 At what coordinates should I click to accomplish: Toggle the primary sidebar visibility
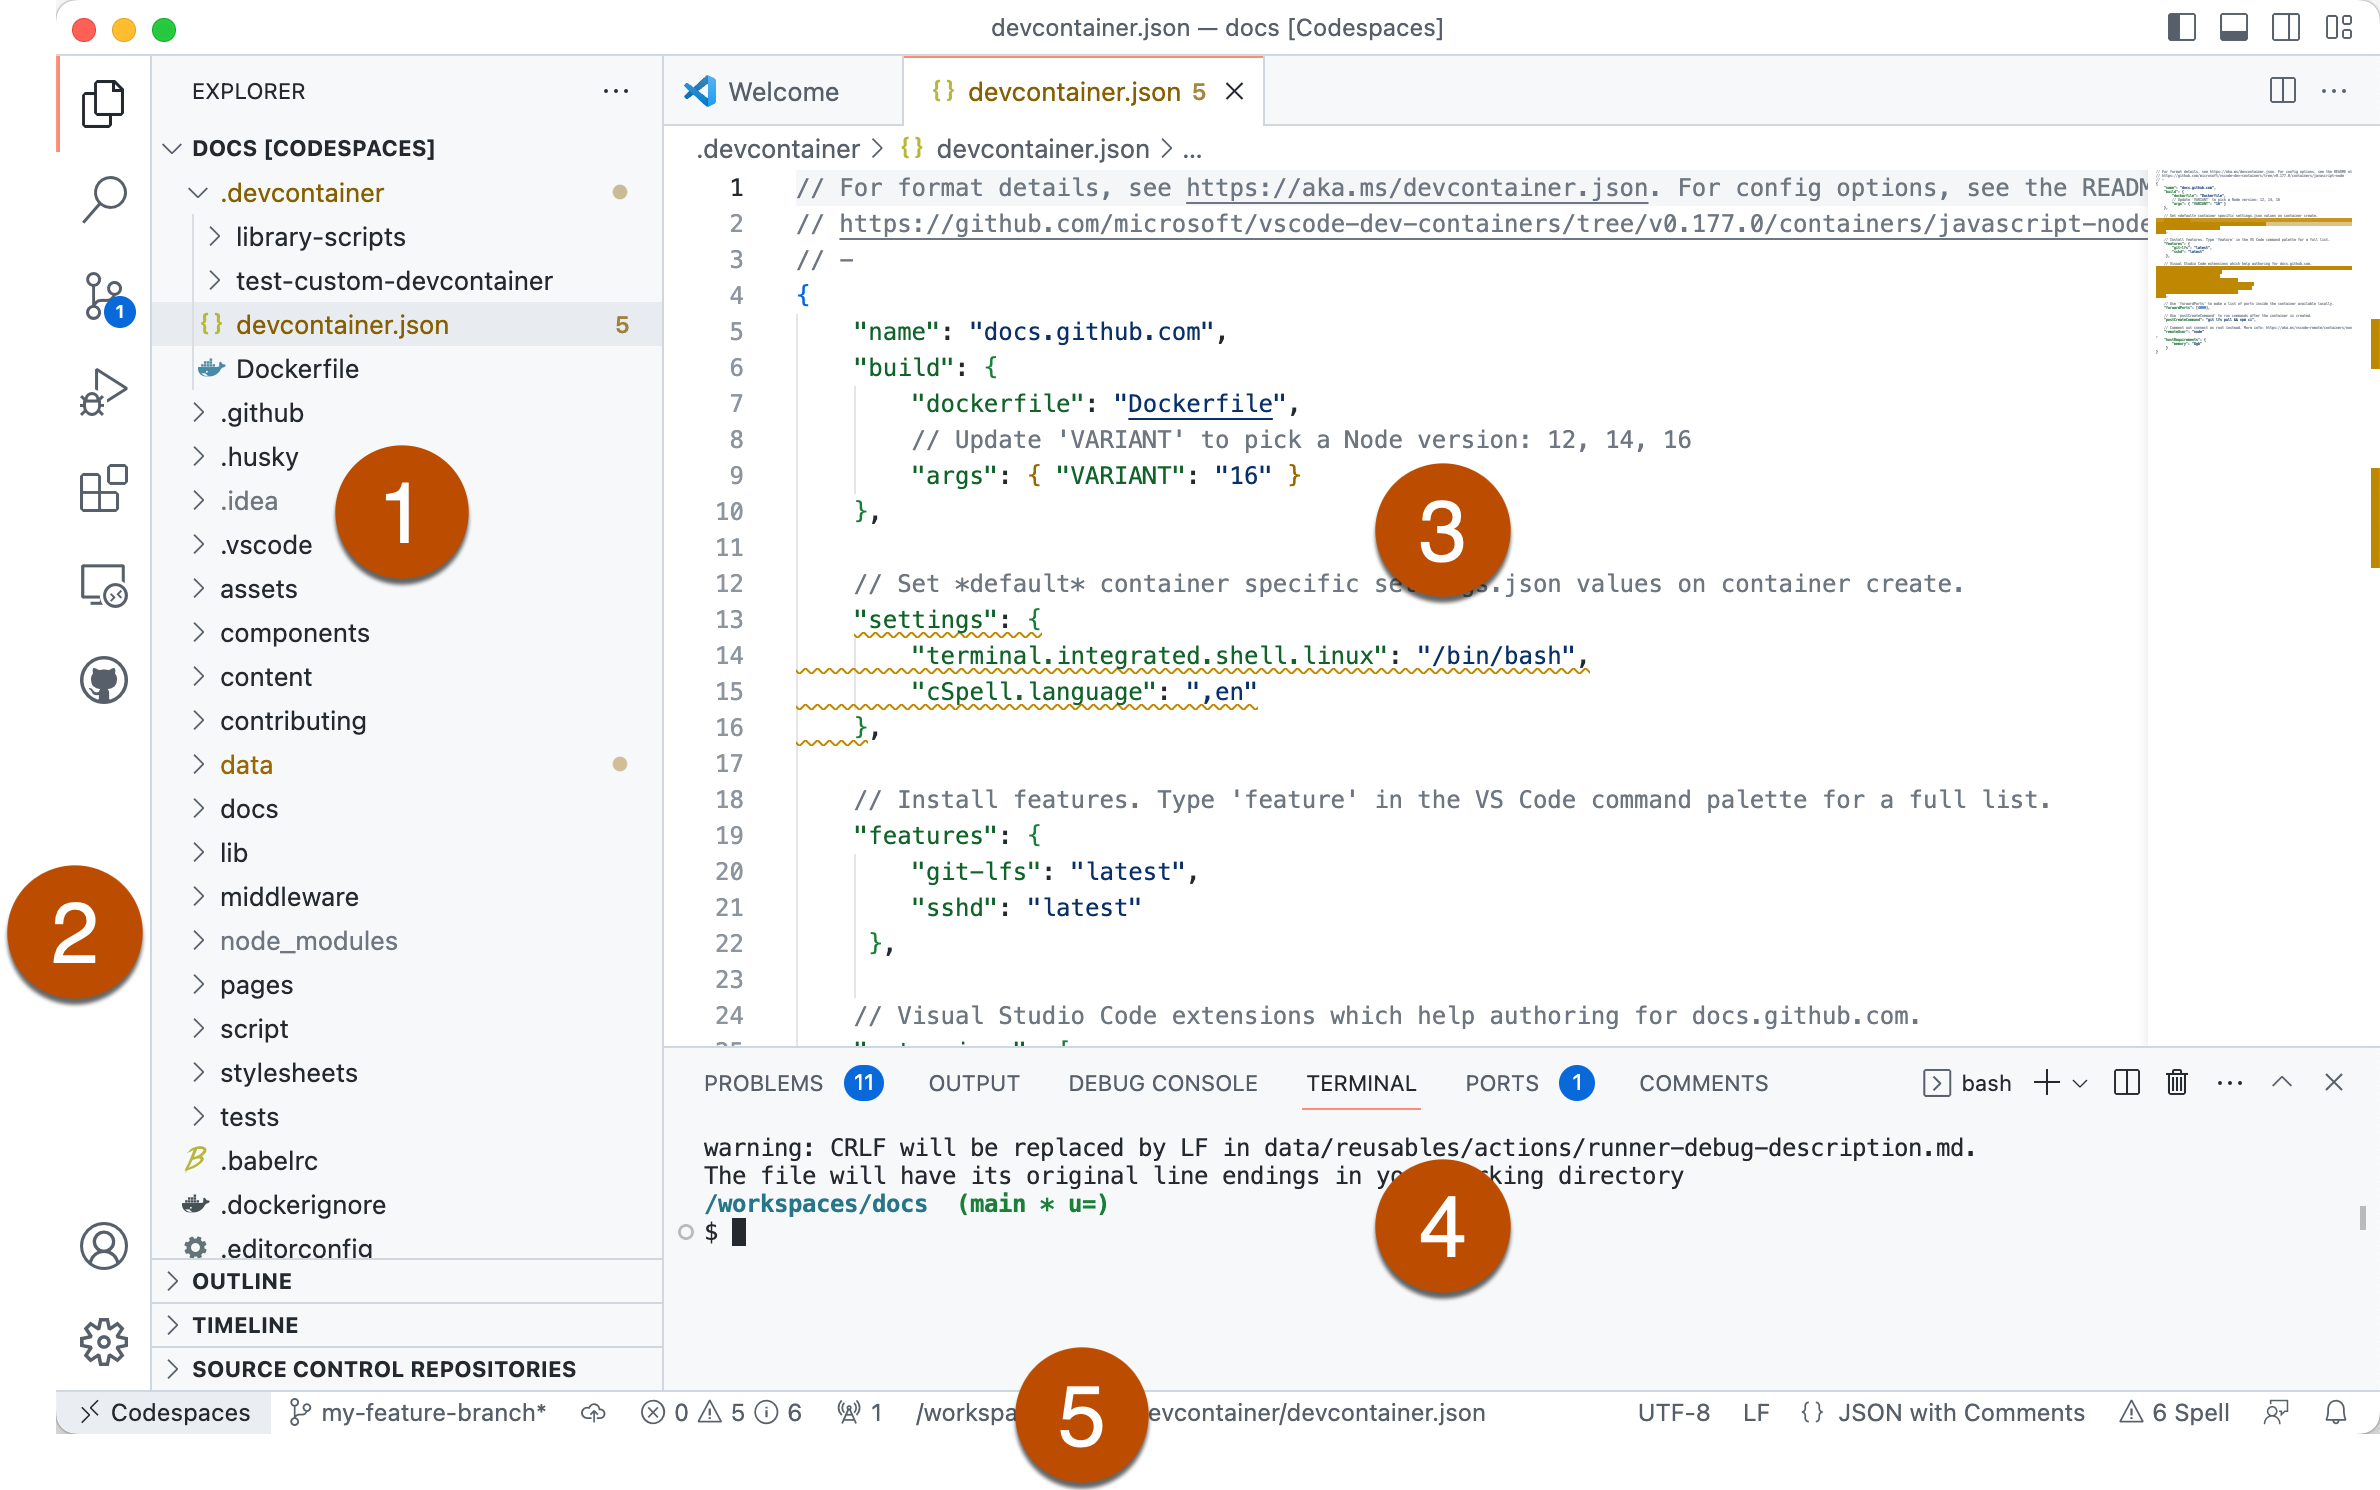pyautogui.click(x=2182, y=27)
